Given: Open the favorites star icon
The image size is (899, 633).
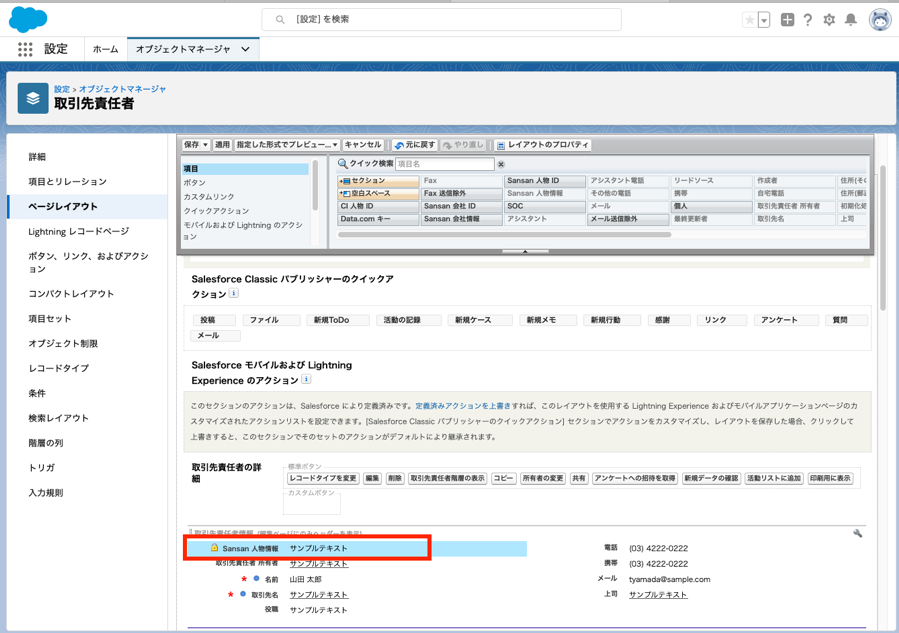Looking at the screenshot, I should tap(750, 20).
